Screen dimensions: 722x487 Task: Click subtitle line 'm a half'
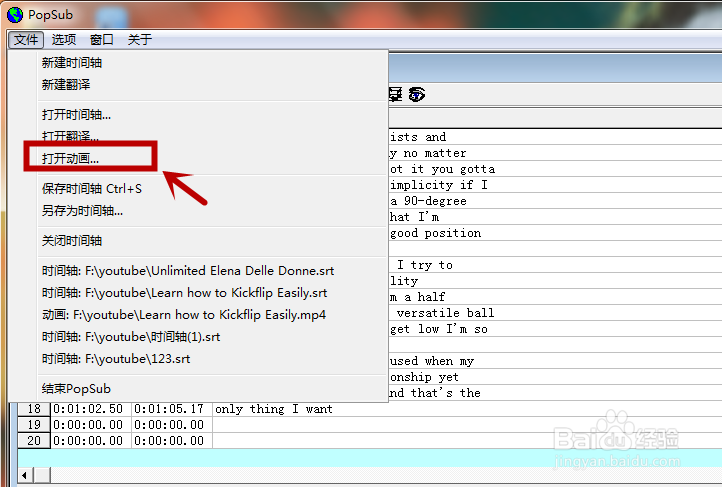(x=418, y=297)
